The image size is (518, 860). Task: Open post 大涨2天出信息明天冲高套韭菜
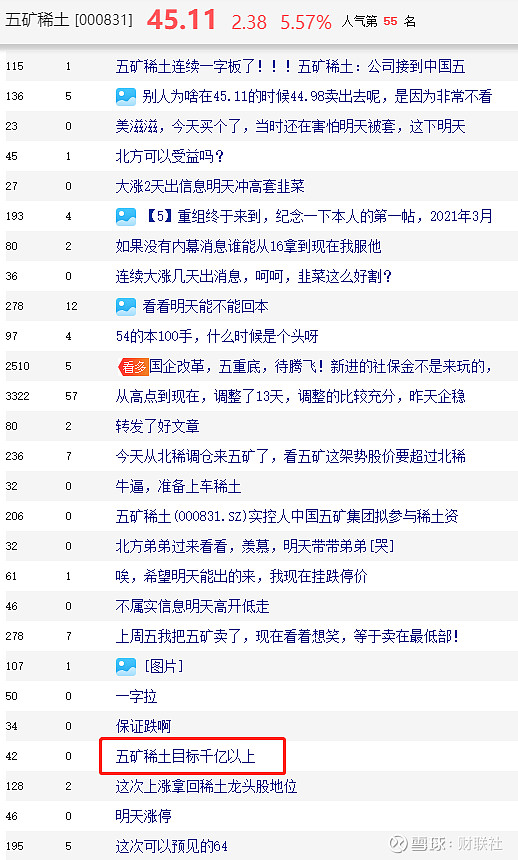[210, 186]
